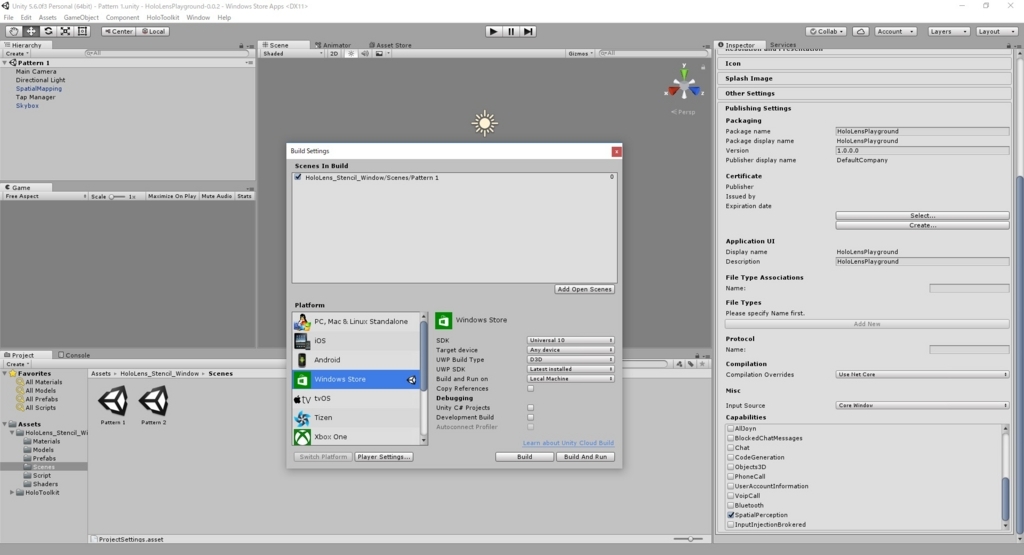Image resolution: width=1024 pixels, height=555 pixels.
Task: Click the scene orientation gizmo
Action: click(x=684, y=86)
